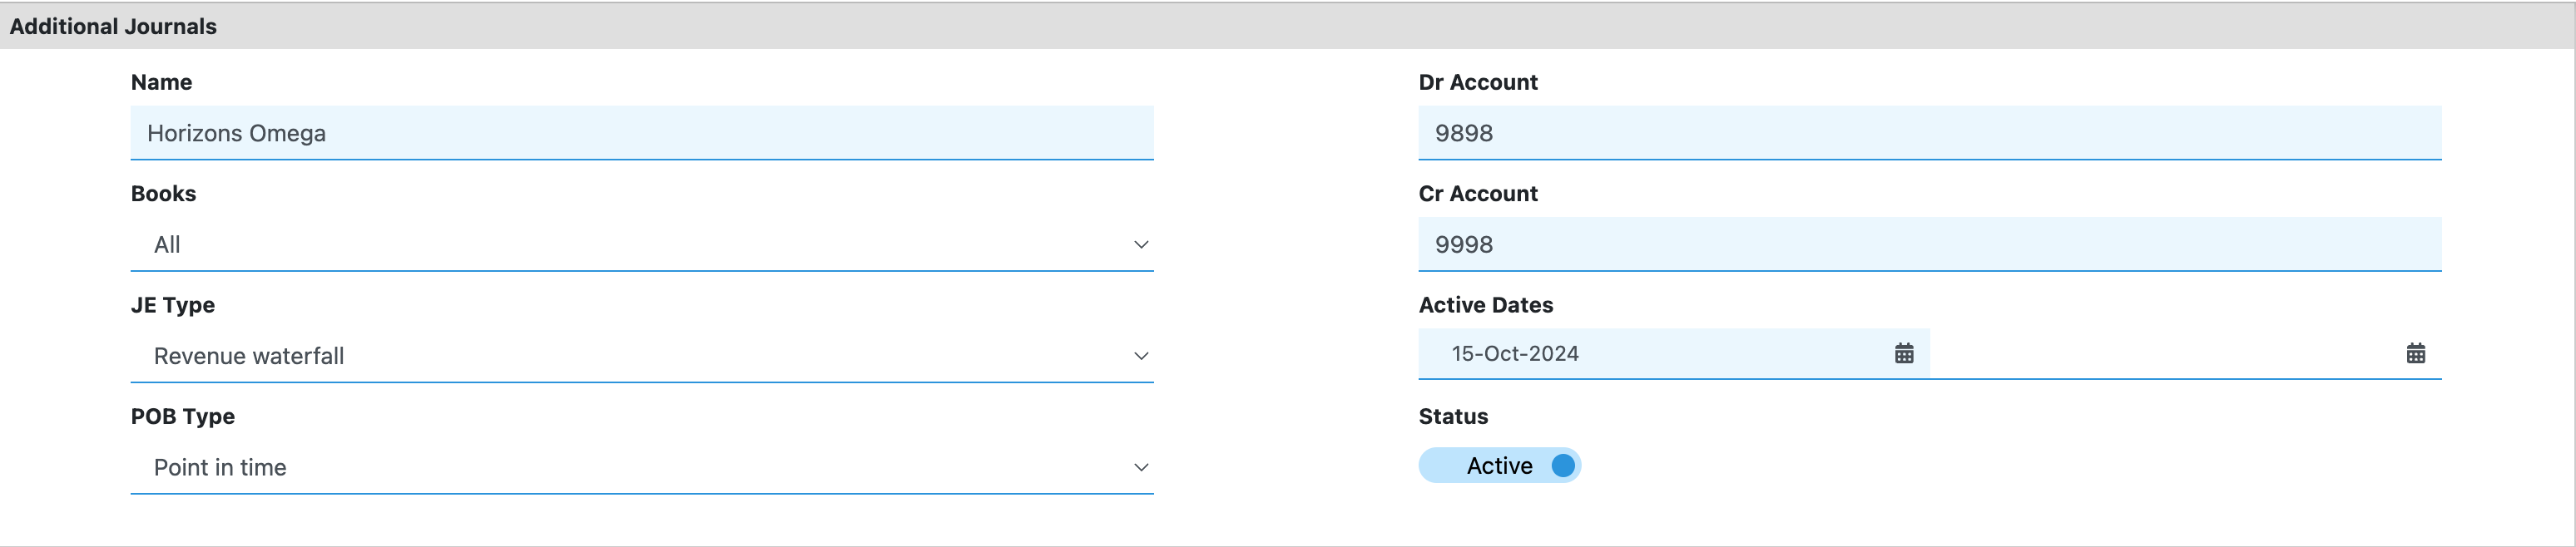
Task: Click the Cr Account label
Action: click(x=1478, y=194)
